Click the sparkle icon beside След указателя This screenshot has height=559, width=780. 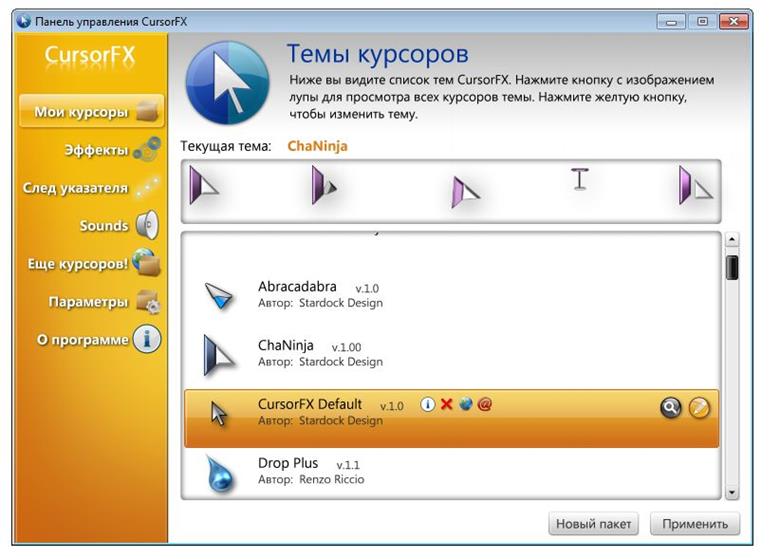[x=147, y=187]
